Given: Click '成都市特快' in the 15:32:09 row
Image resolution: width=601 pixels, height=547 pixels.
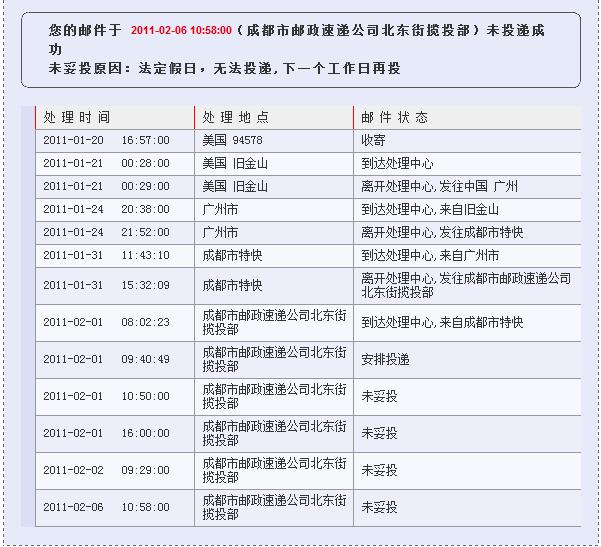Looking at the screenshot, I should click(232, 286).
